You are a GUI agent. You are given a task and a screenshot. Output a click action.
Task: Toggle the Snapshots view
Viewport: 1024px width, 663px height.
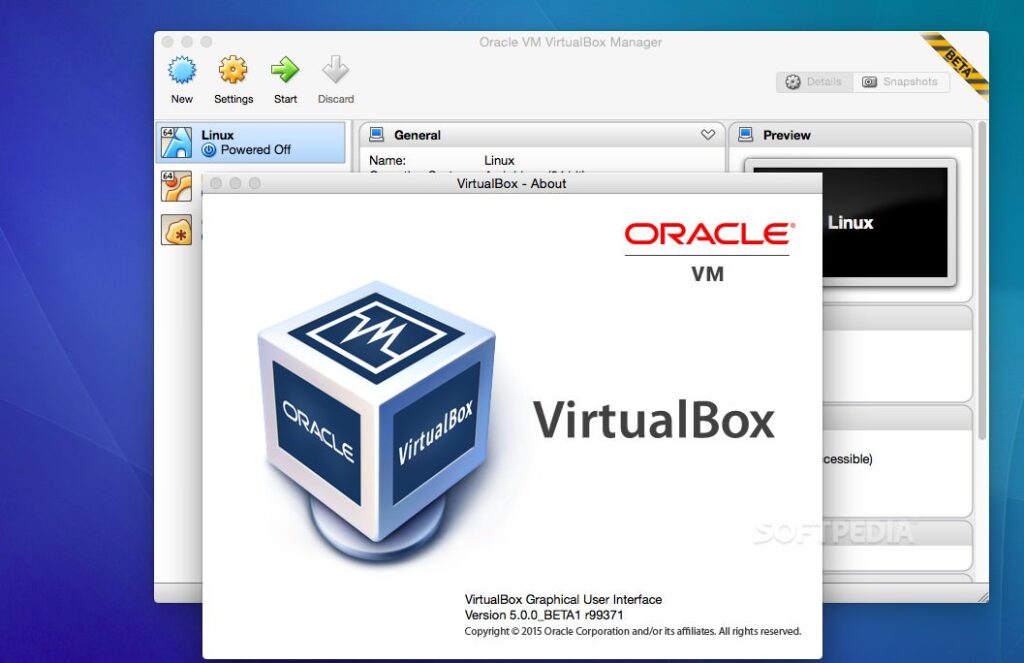[901, 82]
